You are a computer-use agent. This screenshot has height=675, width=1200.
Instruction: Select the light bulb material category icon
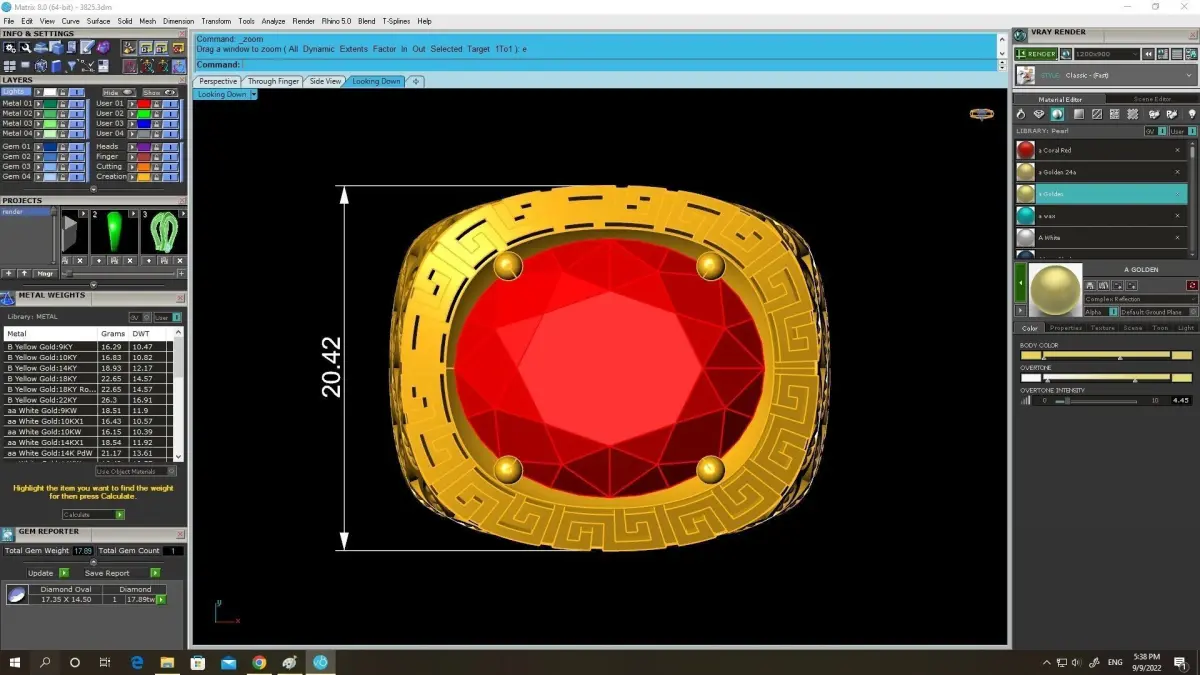(x=1192, y=114)
